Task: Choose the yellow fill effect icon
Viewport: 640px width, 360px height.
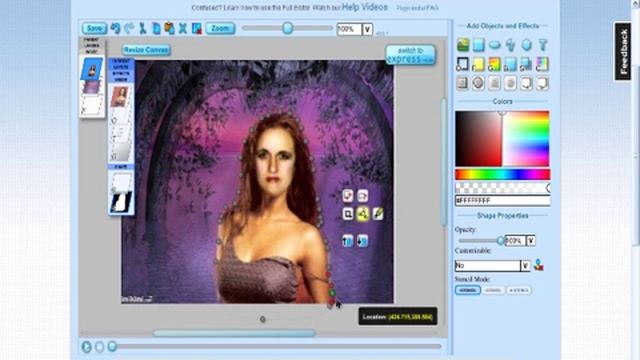Action: pyautogui.click(x=478, y=64)
